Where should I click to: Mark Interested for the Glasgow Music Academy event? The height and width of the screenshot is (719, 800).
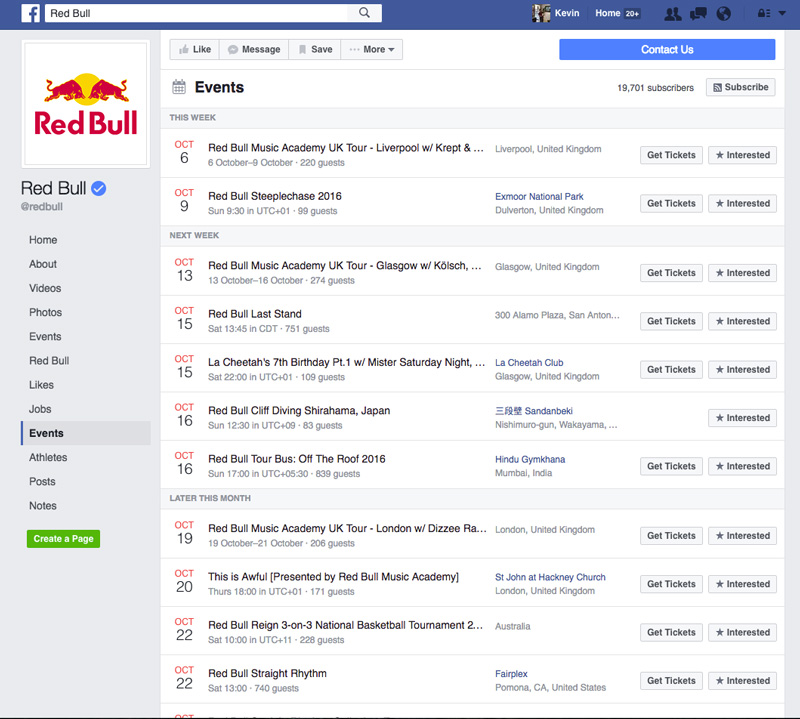(742, 273)
